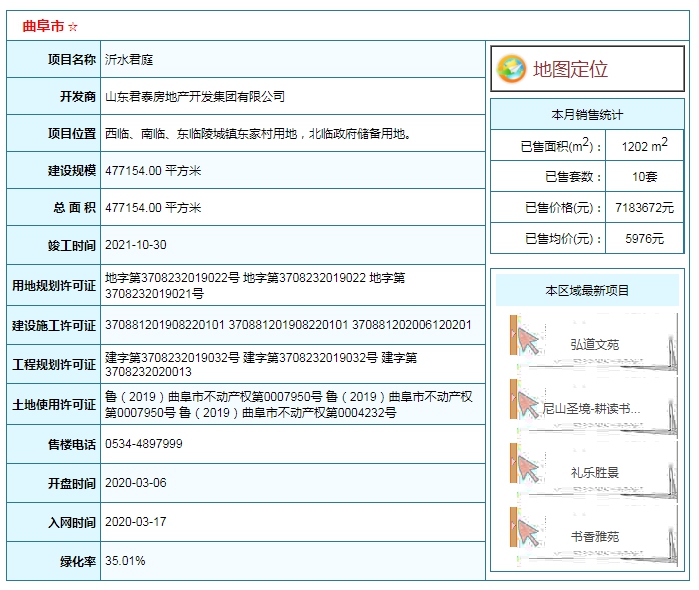This screenshot has height=590, width=699.
Task: Select 建设规模 value 477154.00 平方米
Action: tap(153, 170)
